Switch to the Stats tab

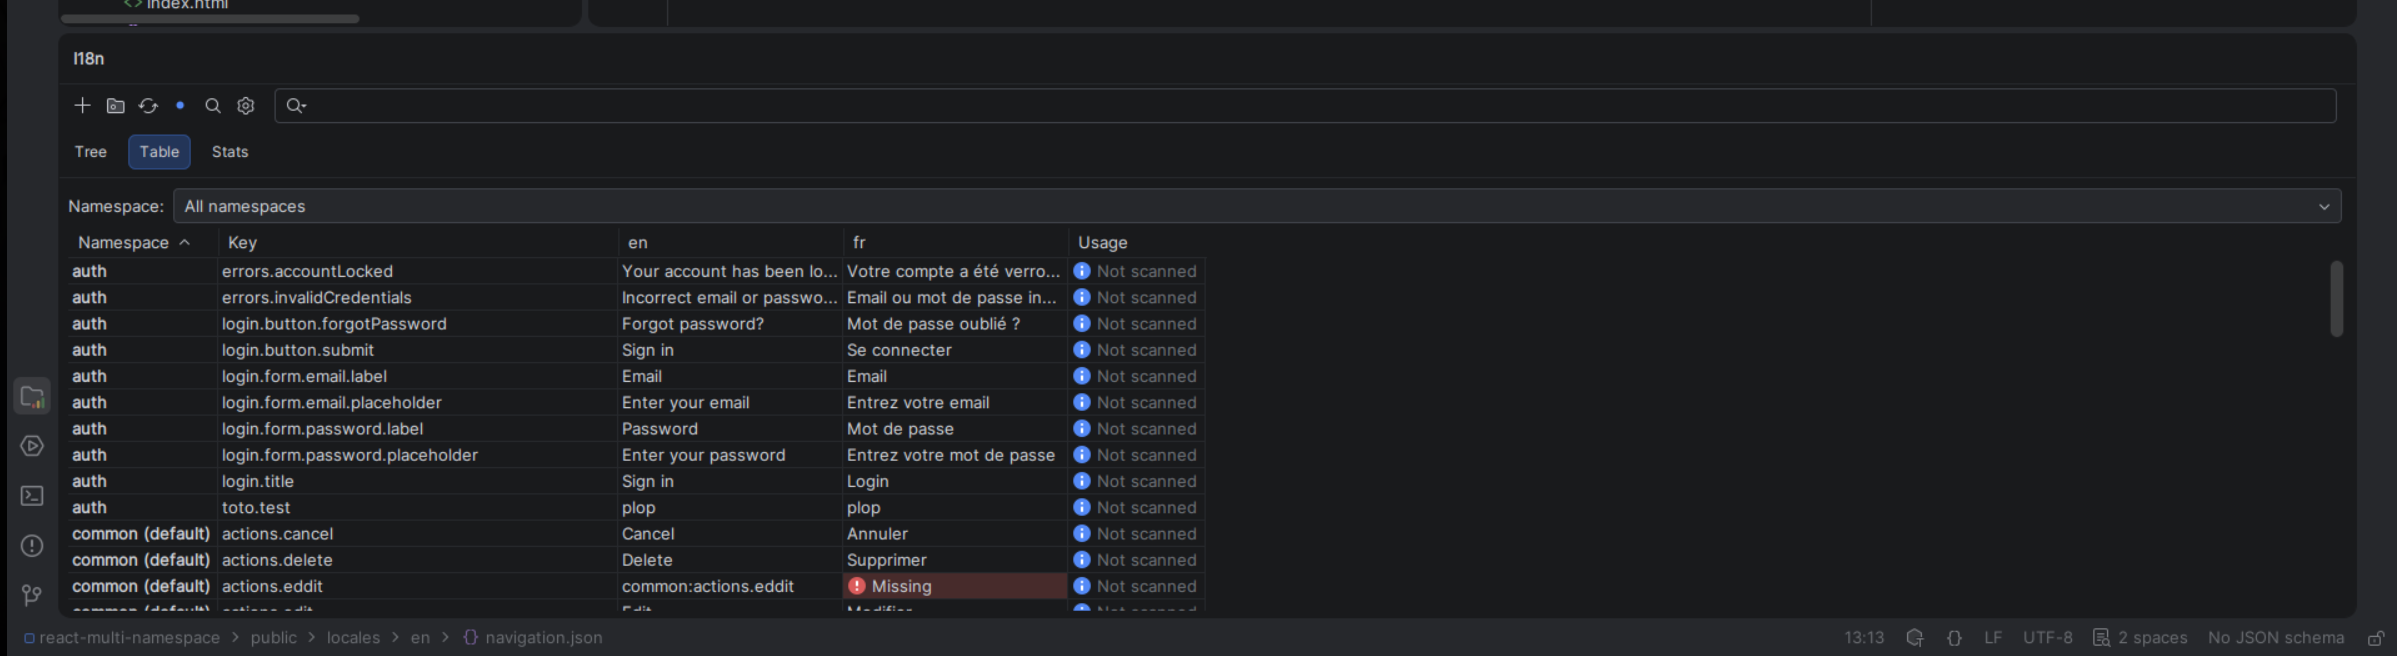[x=230, y=152]
